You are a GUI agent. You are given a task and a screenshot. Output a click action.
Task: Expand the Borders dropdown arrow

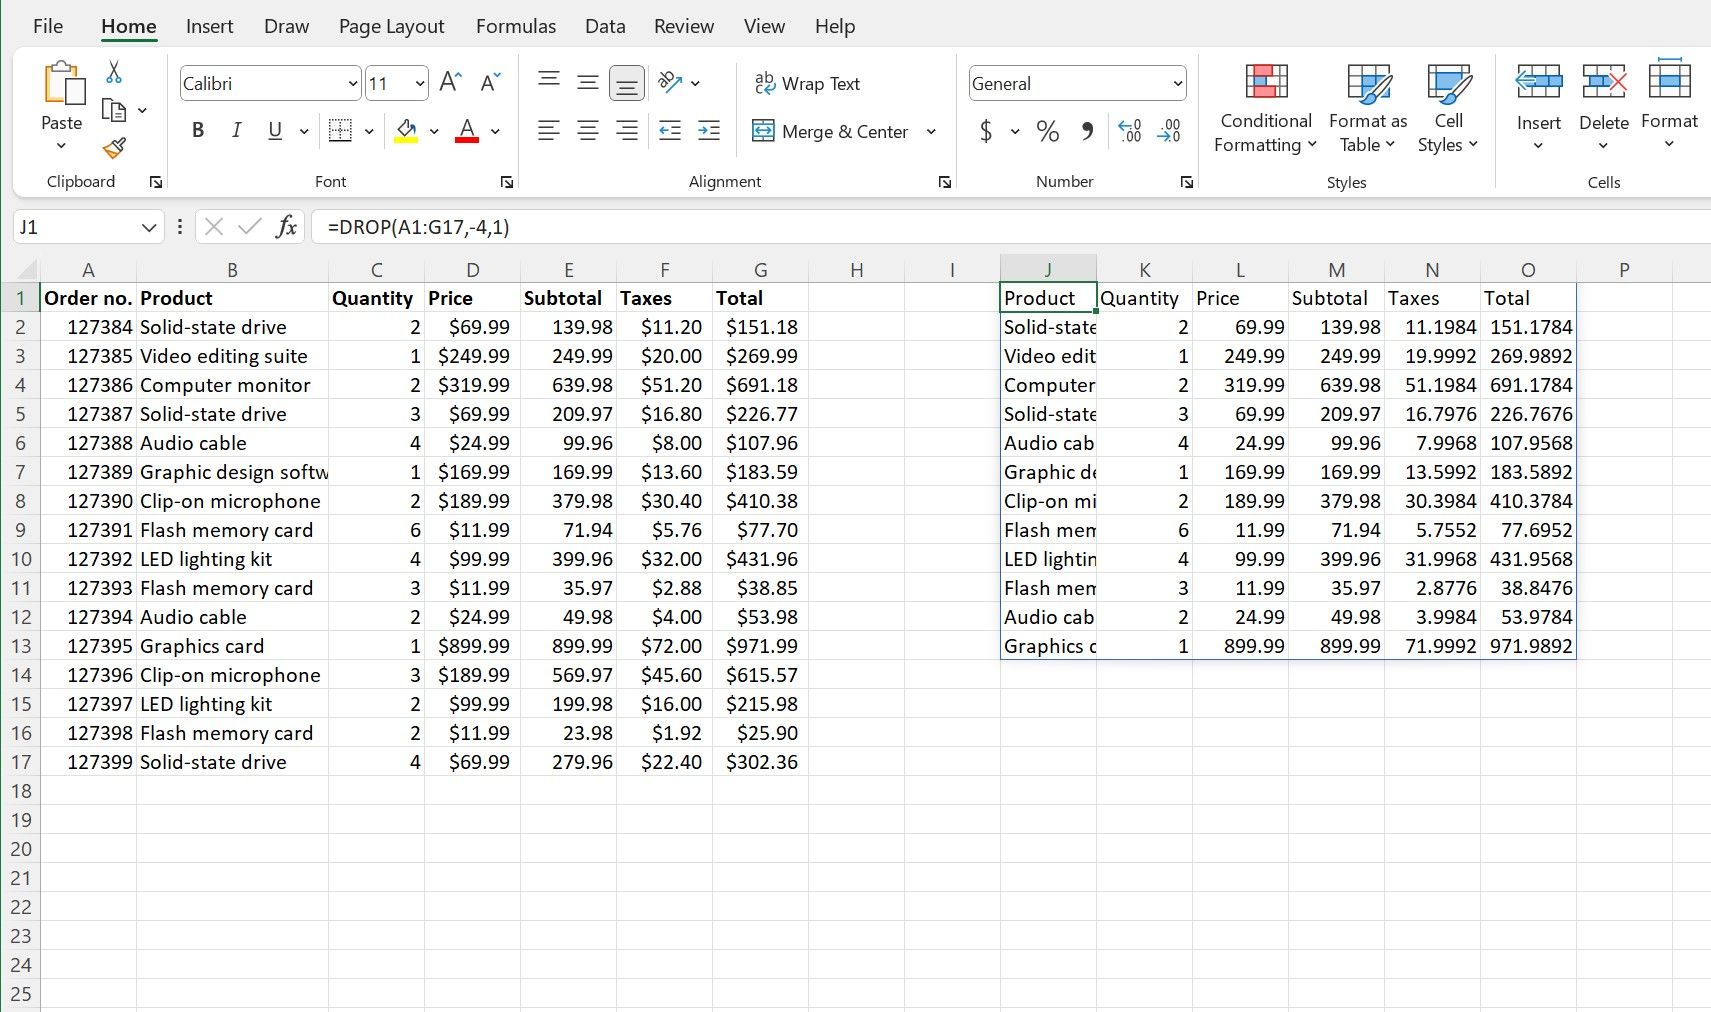coord(368,131)
